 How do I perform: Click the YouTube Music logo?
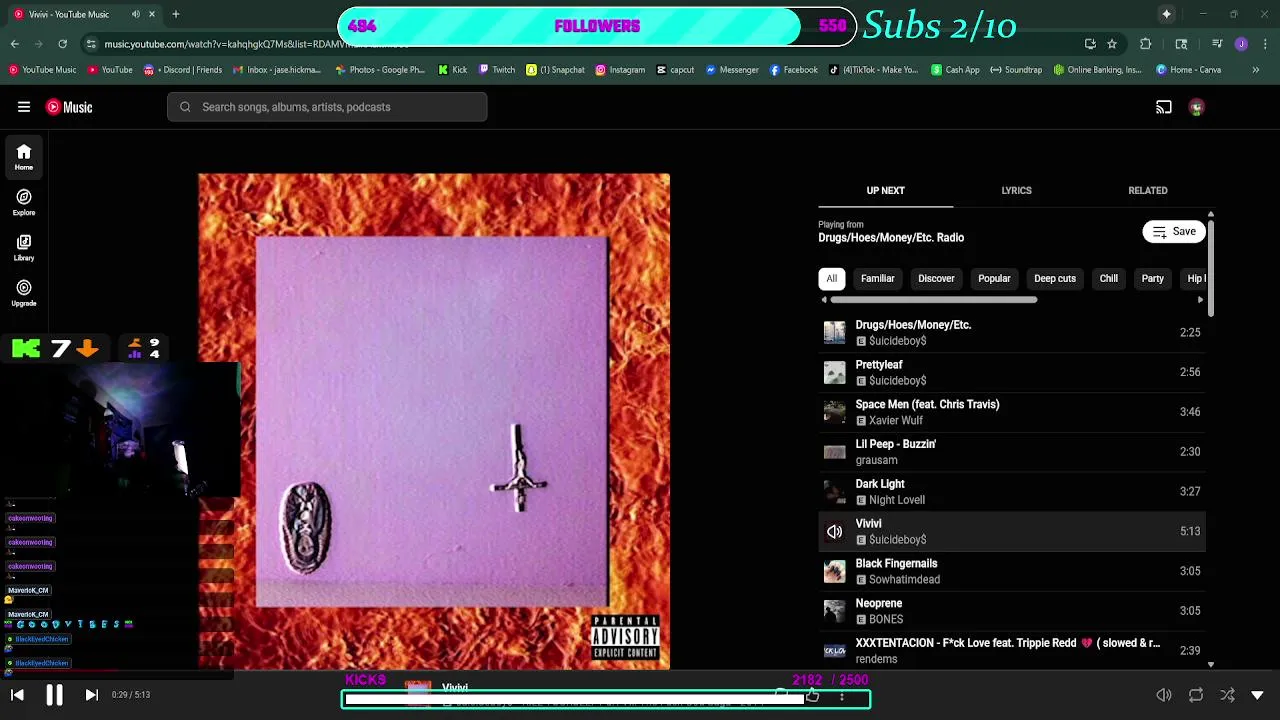(x=70, y=107)
